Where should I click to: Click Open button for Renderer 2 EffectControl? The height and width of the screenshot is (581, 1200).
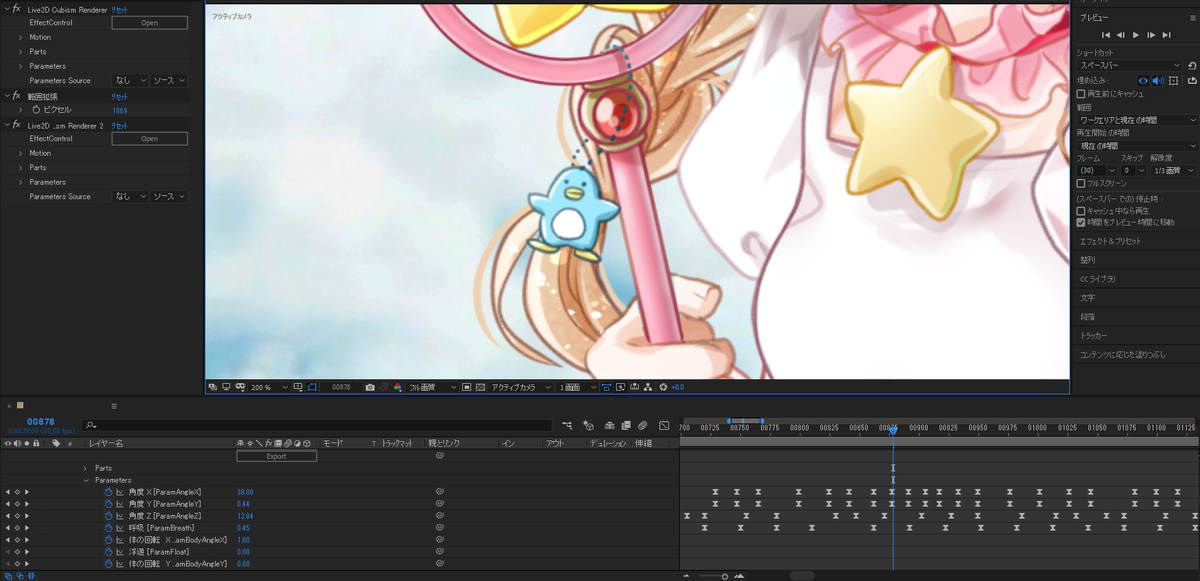(x=149, y=139)
